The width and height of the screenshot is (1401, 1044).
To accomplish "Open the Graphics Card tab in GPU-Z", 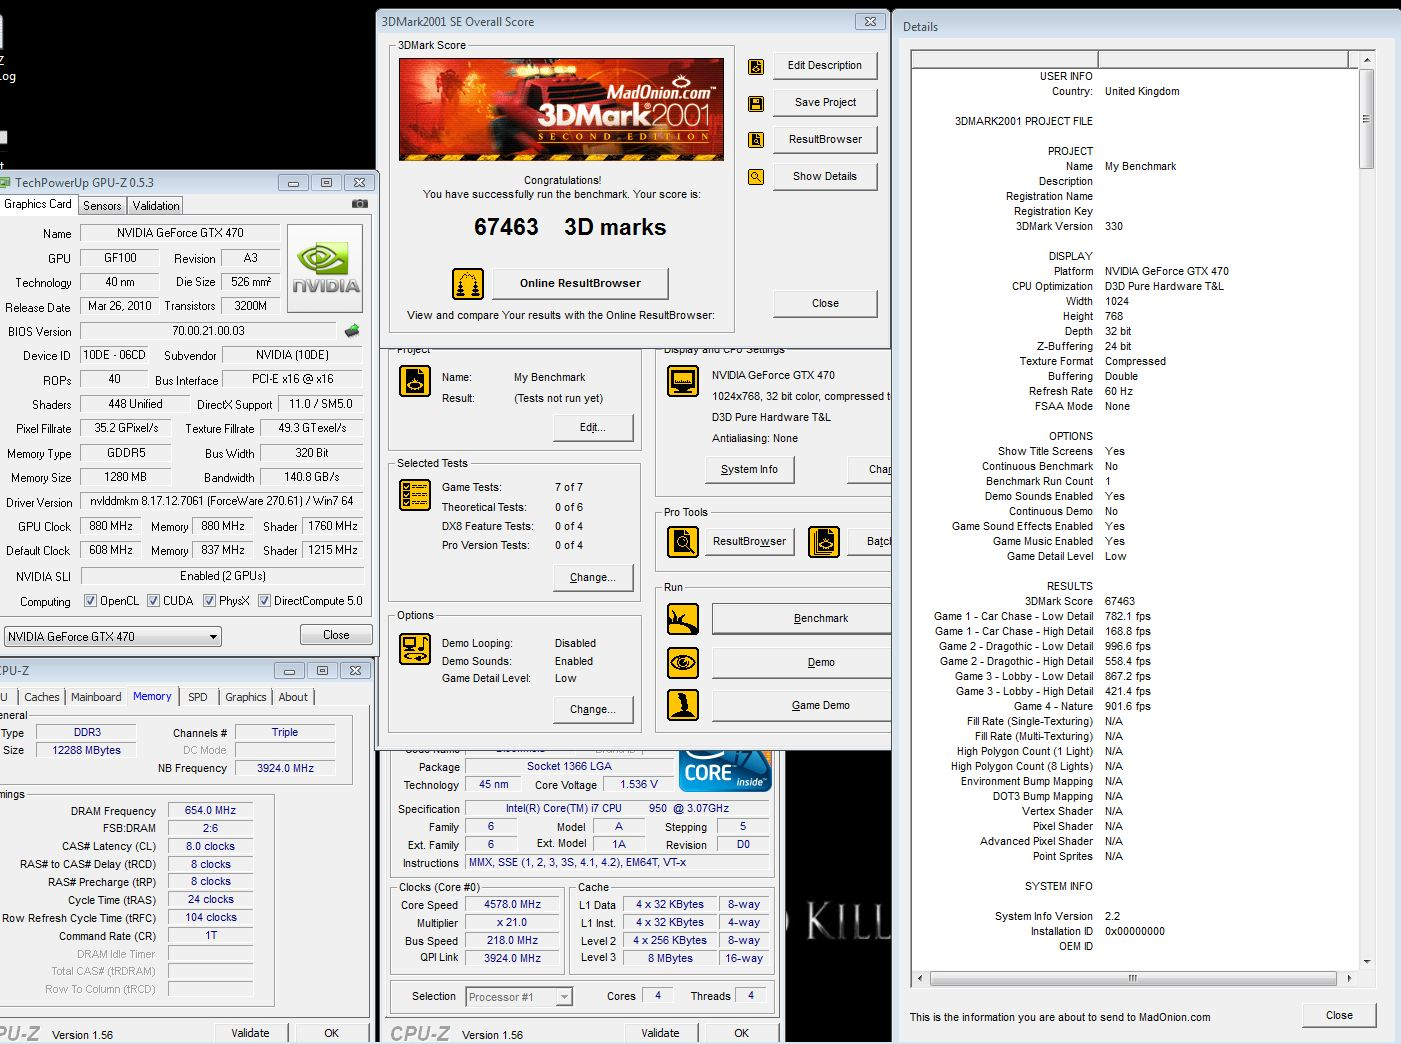I will click(38, 204).
